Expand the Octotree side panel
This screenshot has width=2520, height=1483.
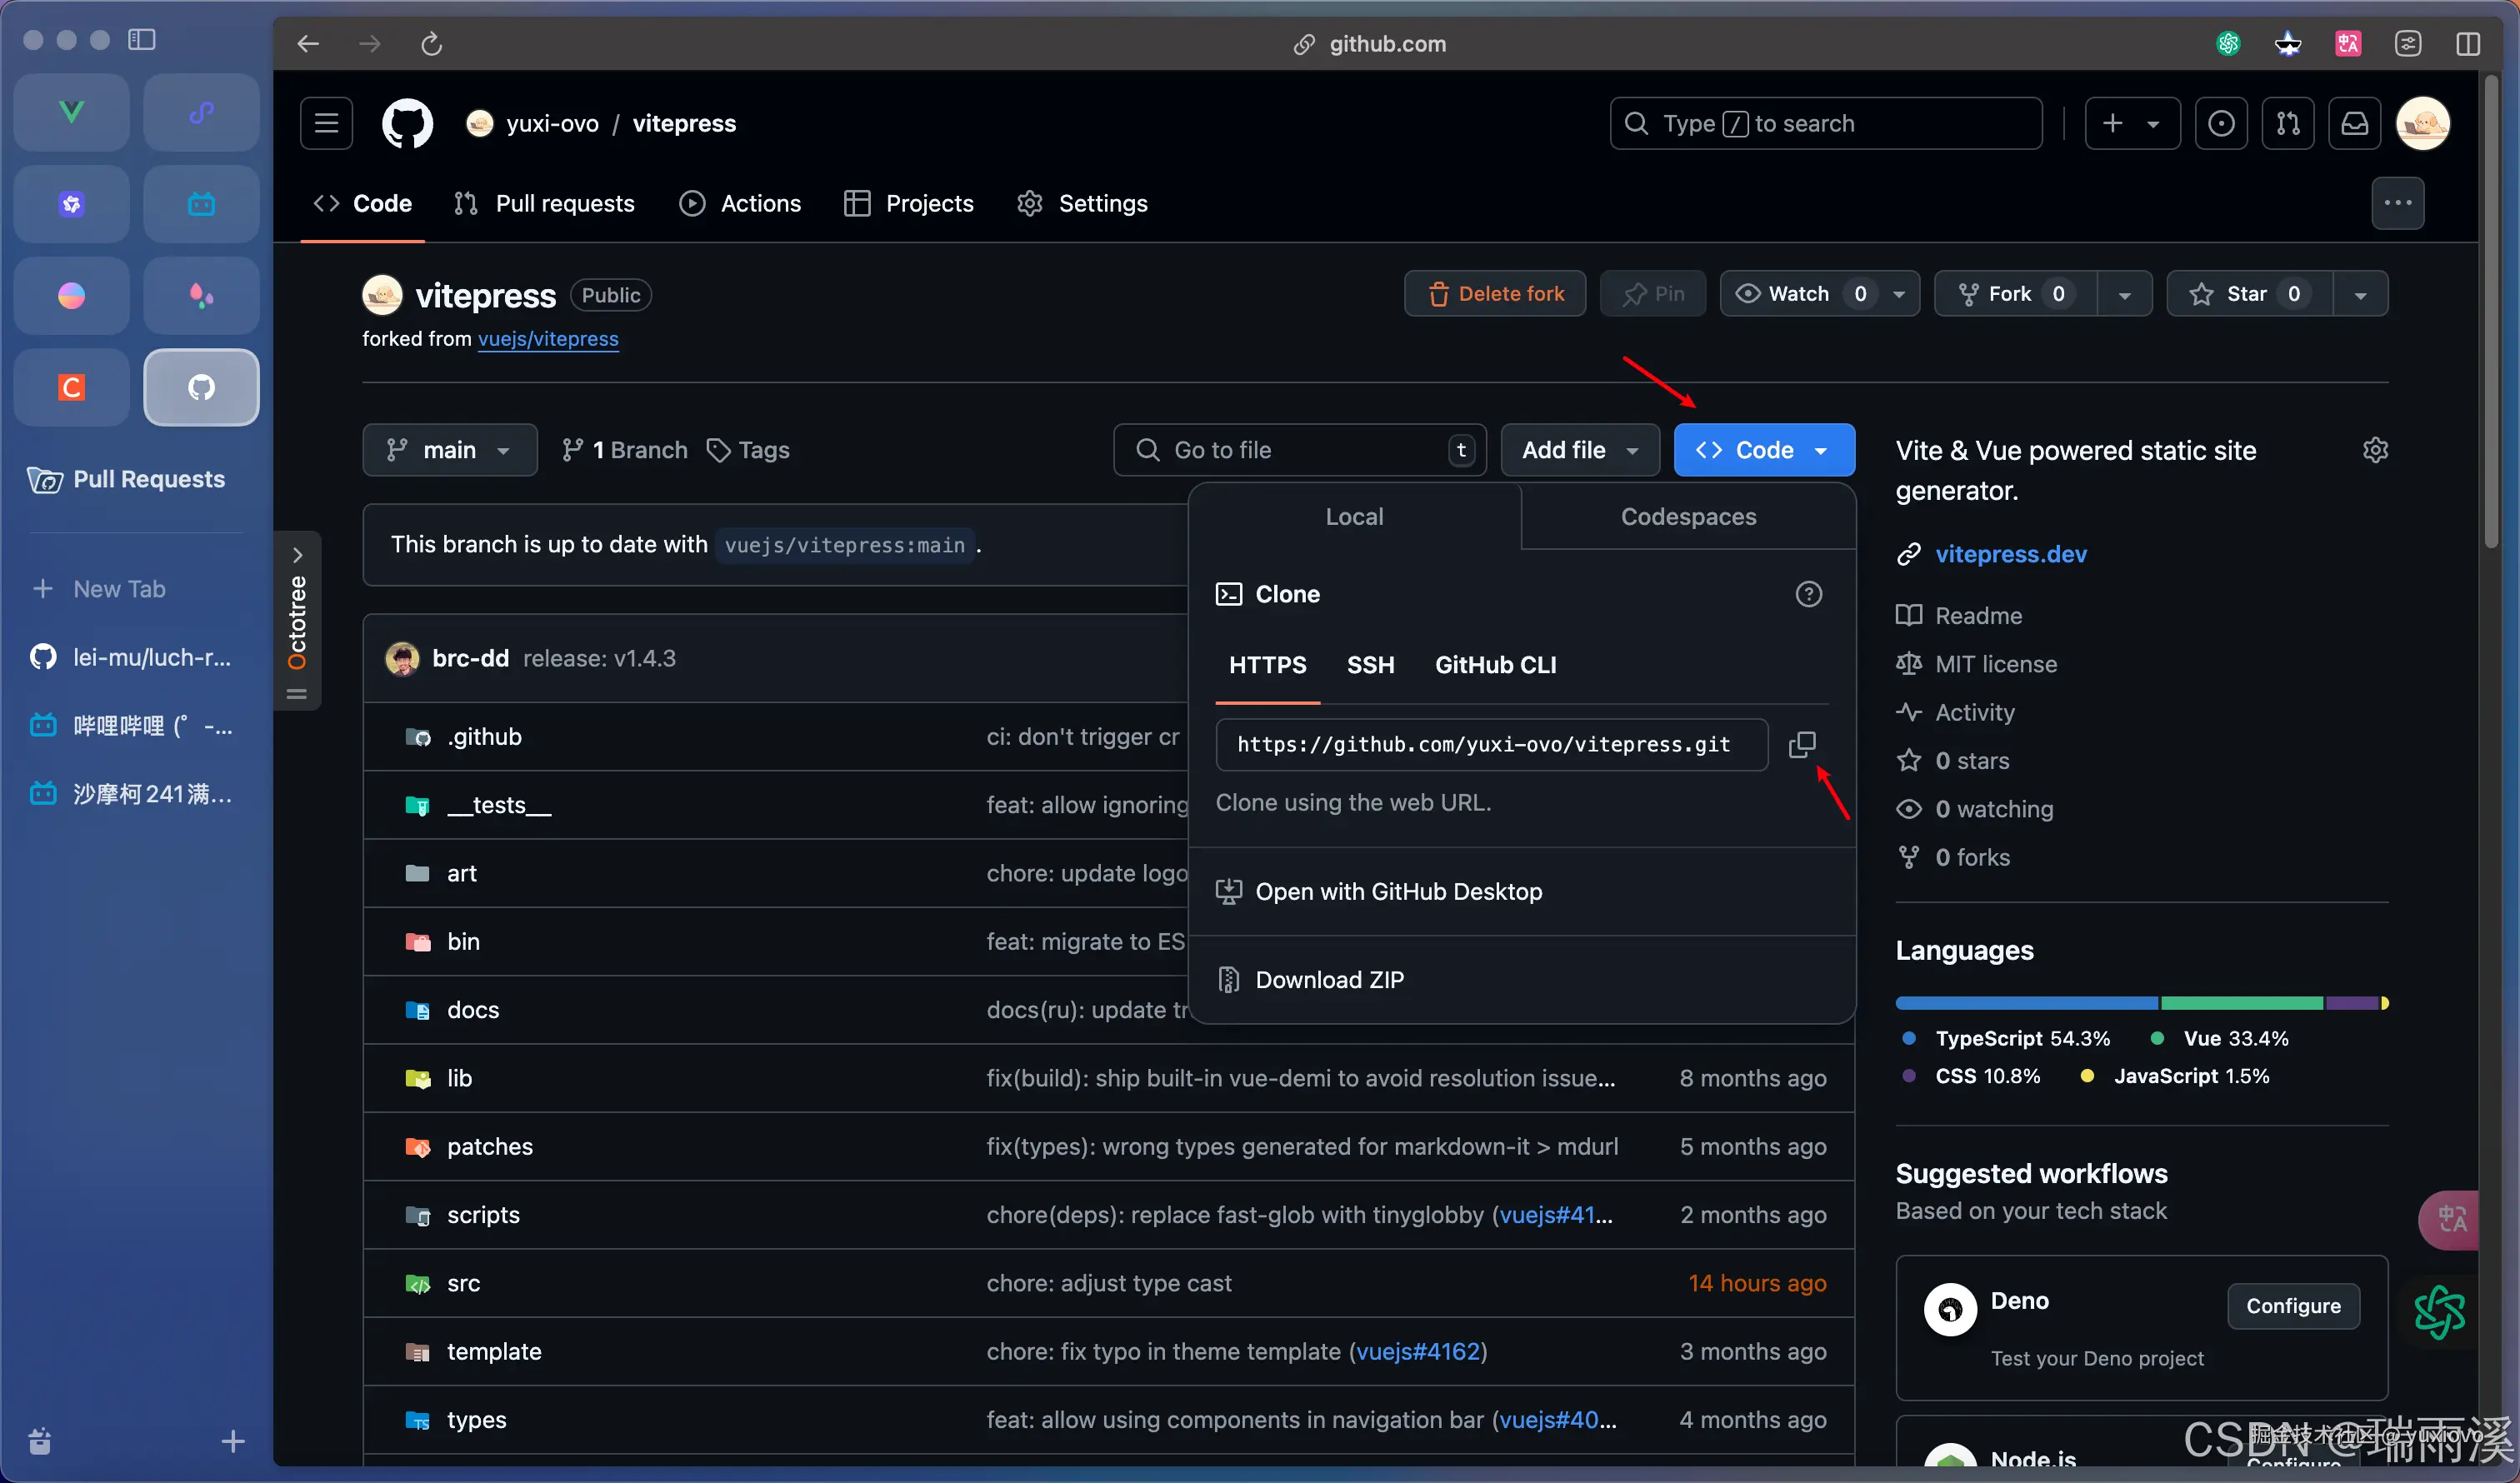coord(297,554)
